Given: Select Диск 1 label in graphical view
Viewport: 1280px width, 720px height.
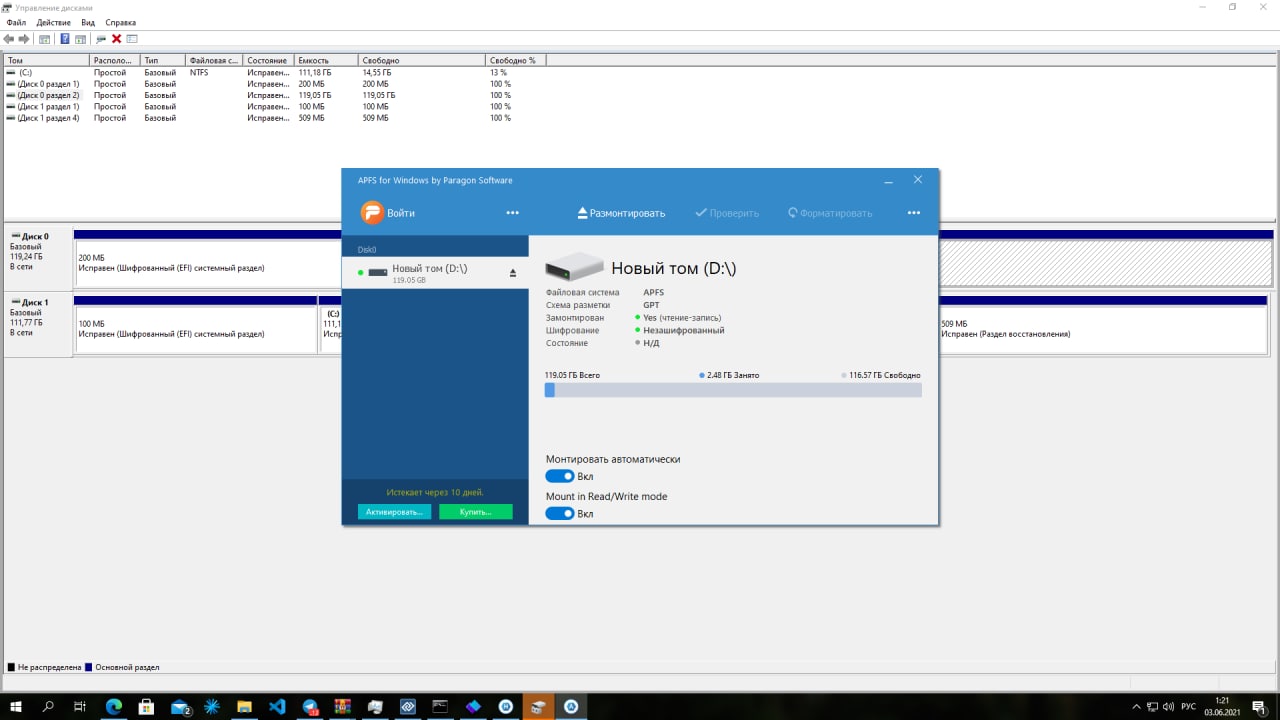Looking at the screenshot, I should pos(39,324).
